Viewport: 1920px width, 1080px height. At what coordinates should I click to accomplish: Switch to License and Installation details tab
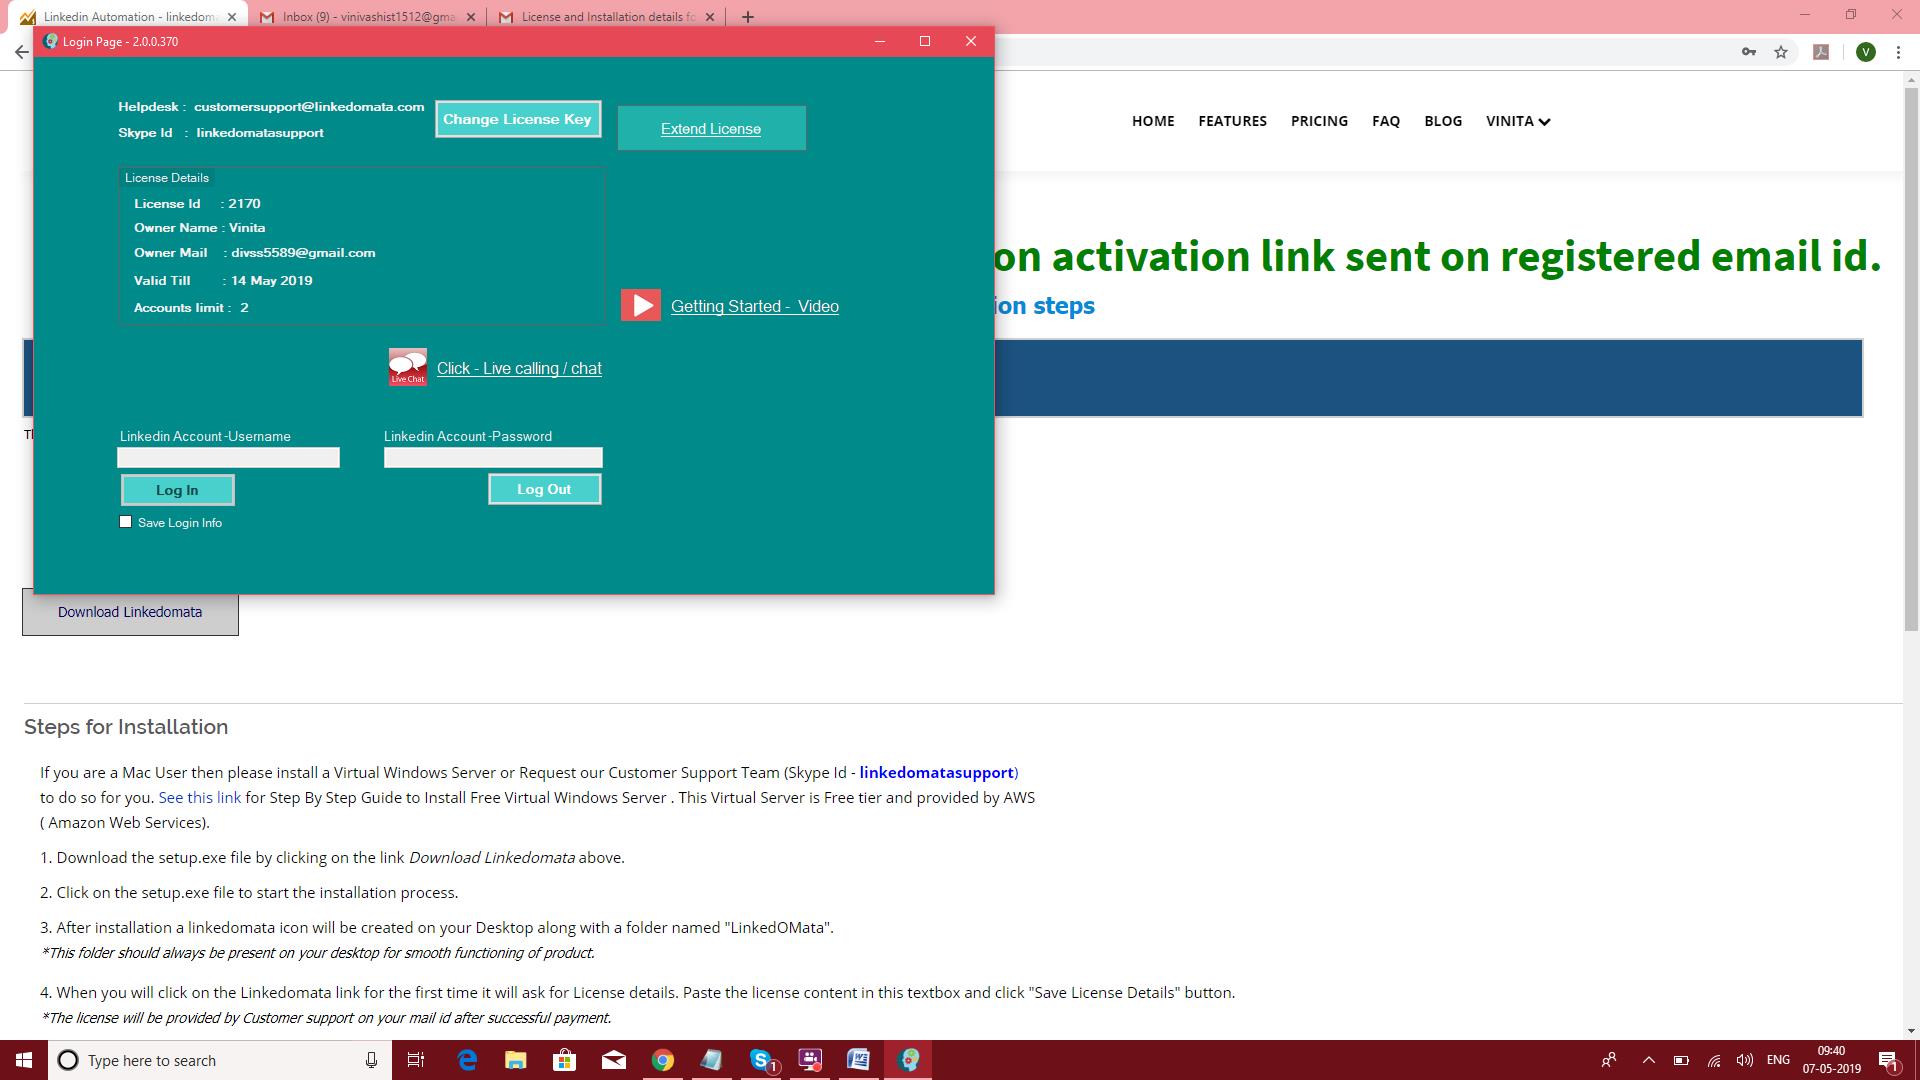pyautogui.click(x=607, y=17)
